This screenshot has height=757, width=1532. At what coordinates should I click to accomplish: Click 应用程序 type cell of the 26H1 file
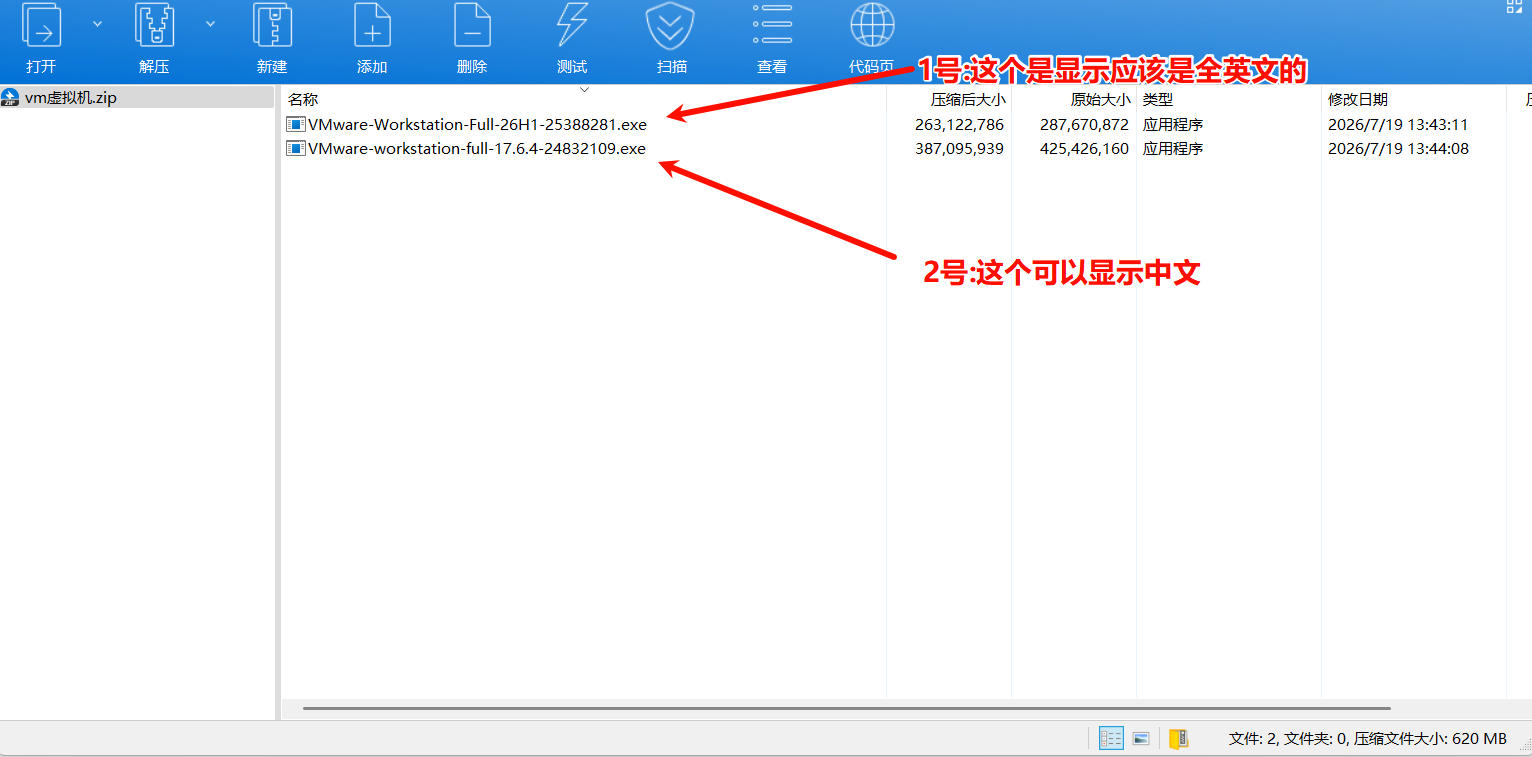coord(1173,125)
